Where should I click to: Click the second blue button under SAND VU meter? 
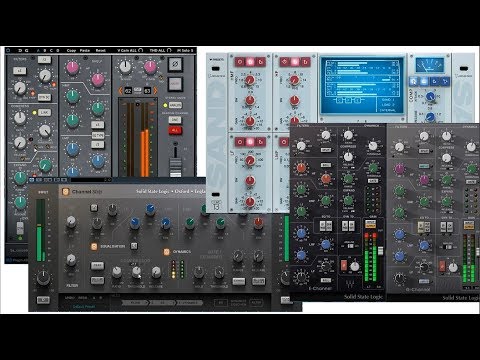click(424, 81)
